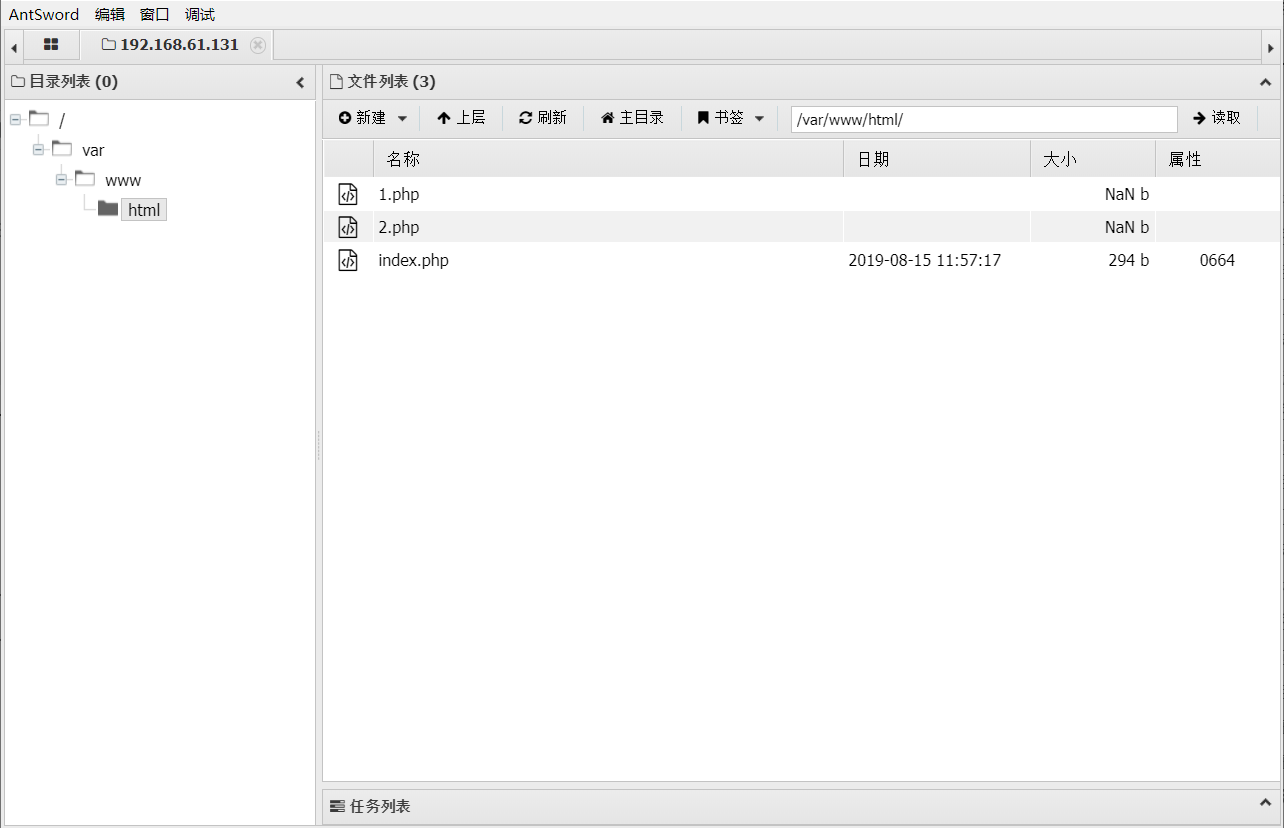Collapse the 目录列表 panel with the arrow
1284x828 pixels.
click(x=300, y=83)
